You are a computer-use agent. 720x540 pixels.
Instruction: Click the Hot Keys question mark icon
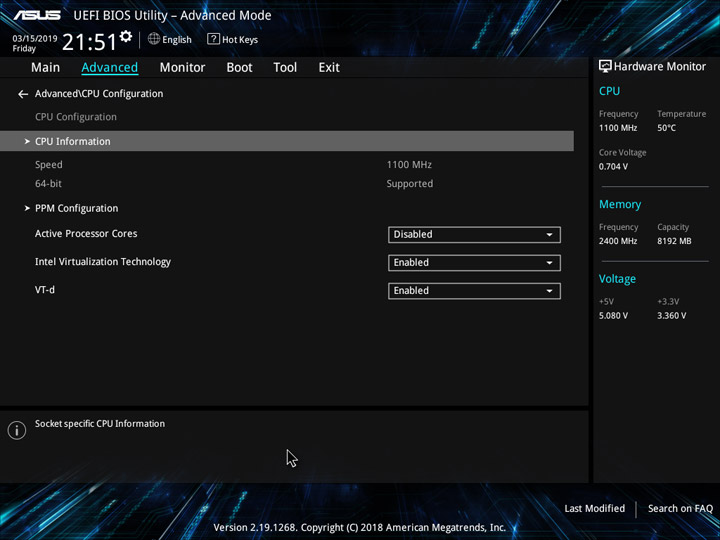pos(213,39)
